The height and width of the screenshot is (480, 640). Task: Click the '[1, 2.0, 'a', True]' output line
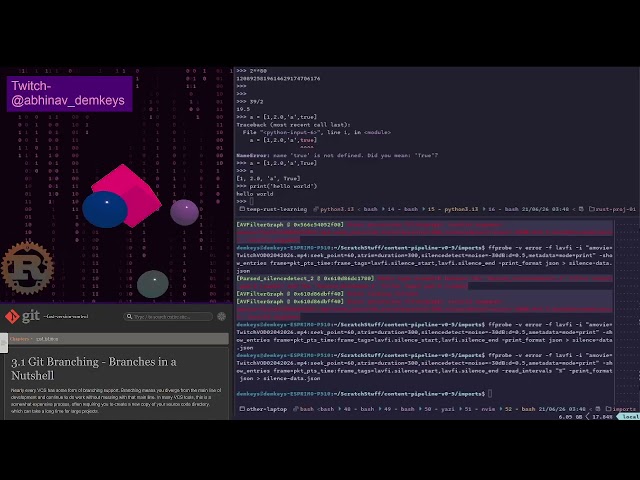coord(268,178)
